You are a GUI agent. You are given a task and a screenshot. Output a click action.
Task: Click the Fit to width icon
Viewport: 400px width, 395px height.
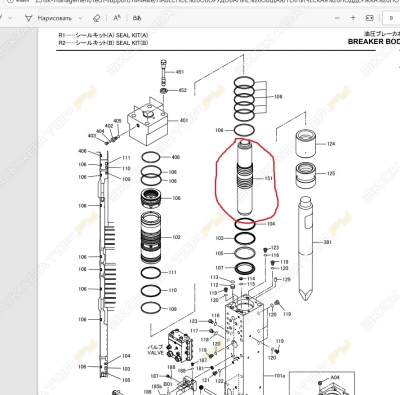pyautogui.click(x=370, y=18)
